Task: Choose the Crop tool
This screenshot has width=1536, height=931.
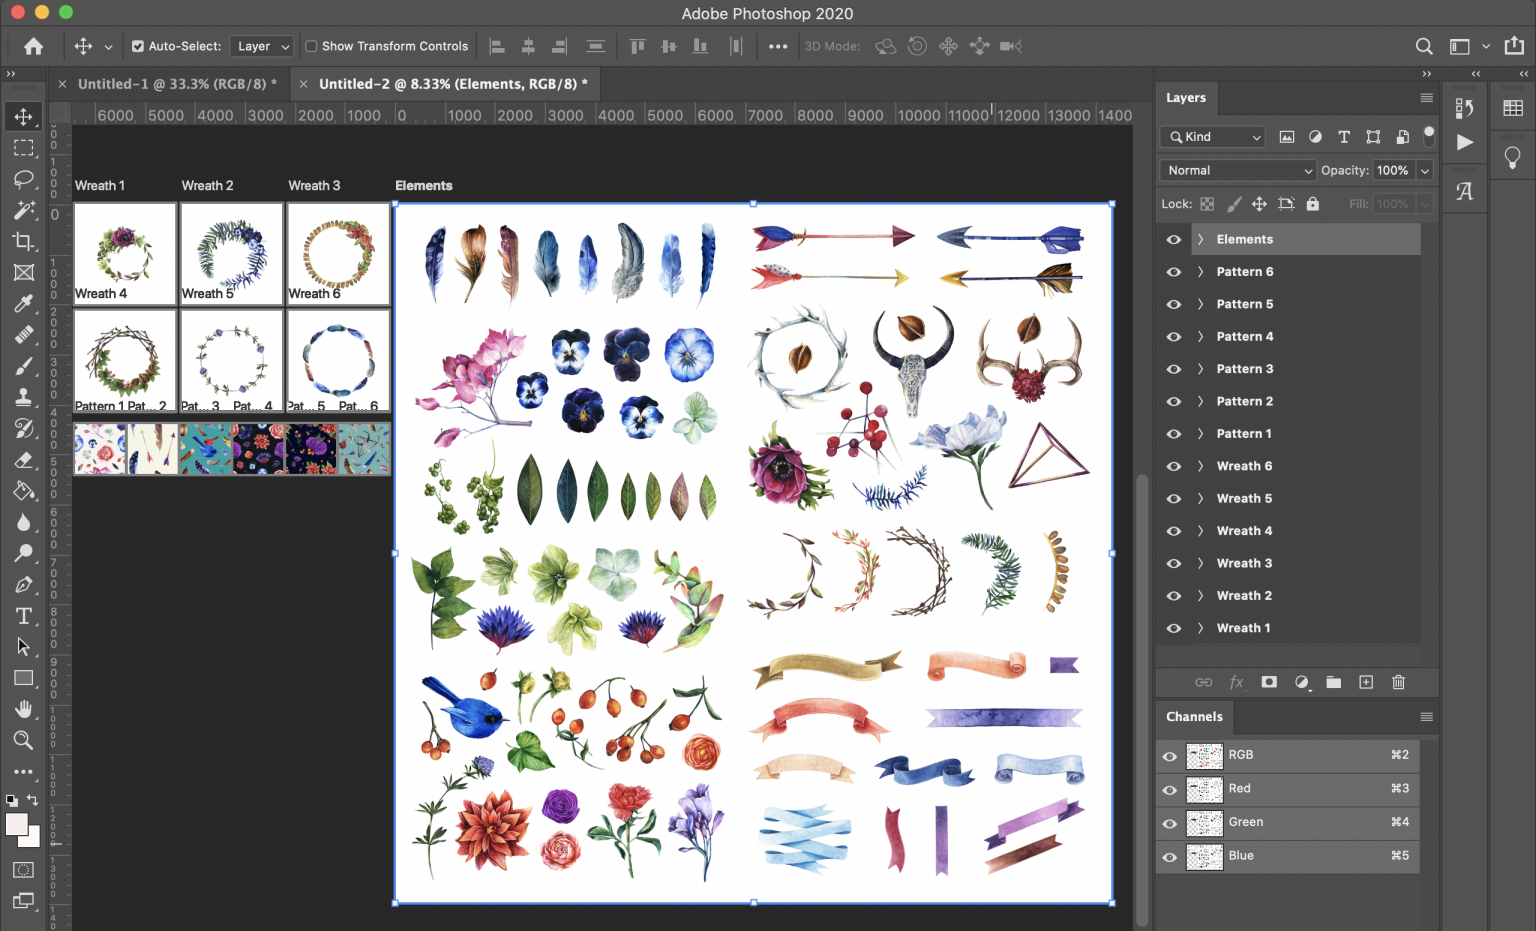Action: tap(23, 241)
